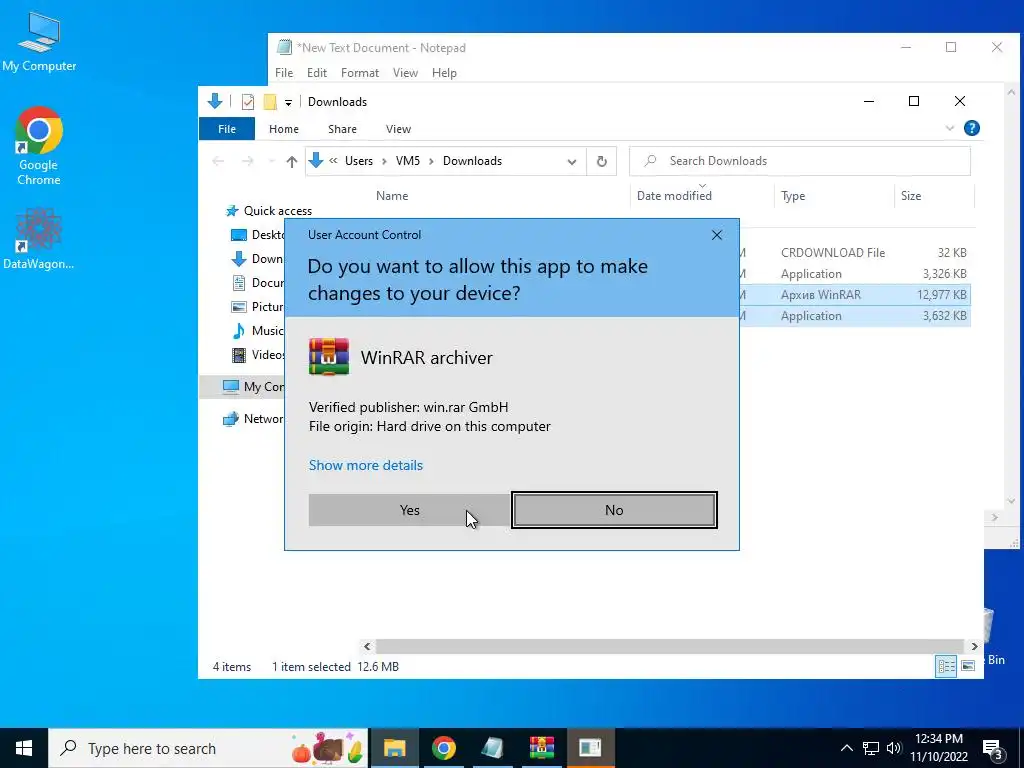
Task: Select Music in the navigation pane
Action: point(259,330)
